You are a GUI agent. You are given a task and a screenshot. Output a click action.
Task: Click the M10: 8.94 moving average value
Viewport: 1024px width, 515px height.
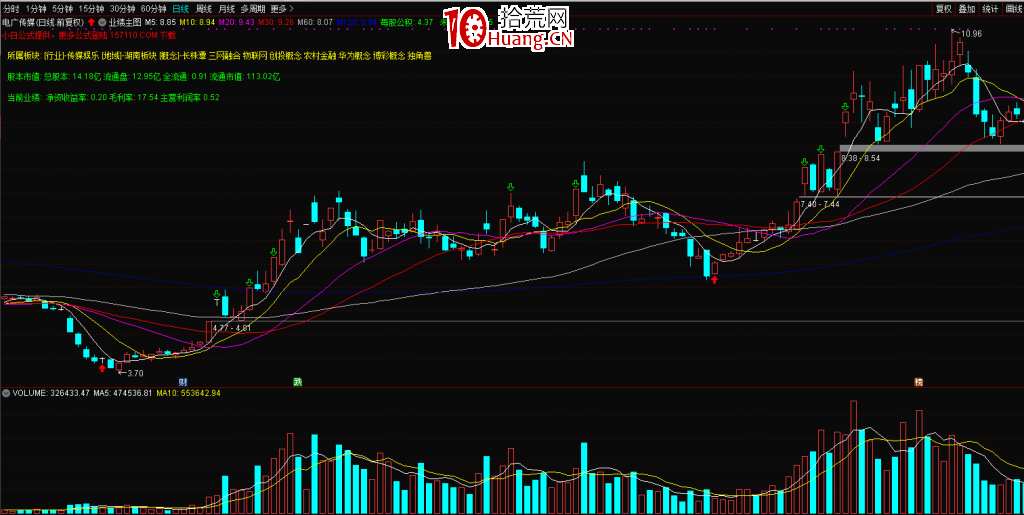(198, 22)
